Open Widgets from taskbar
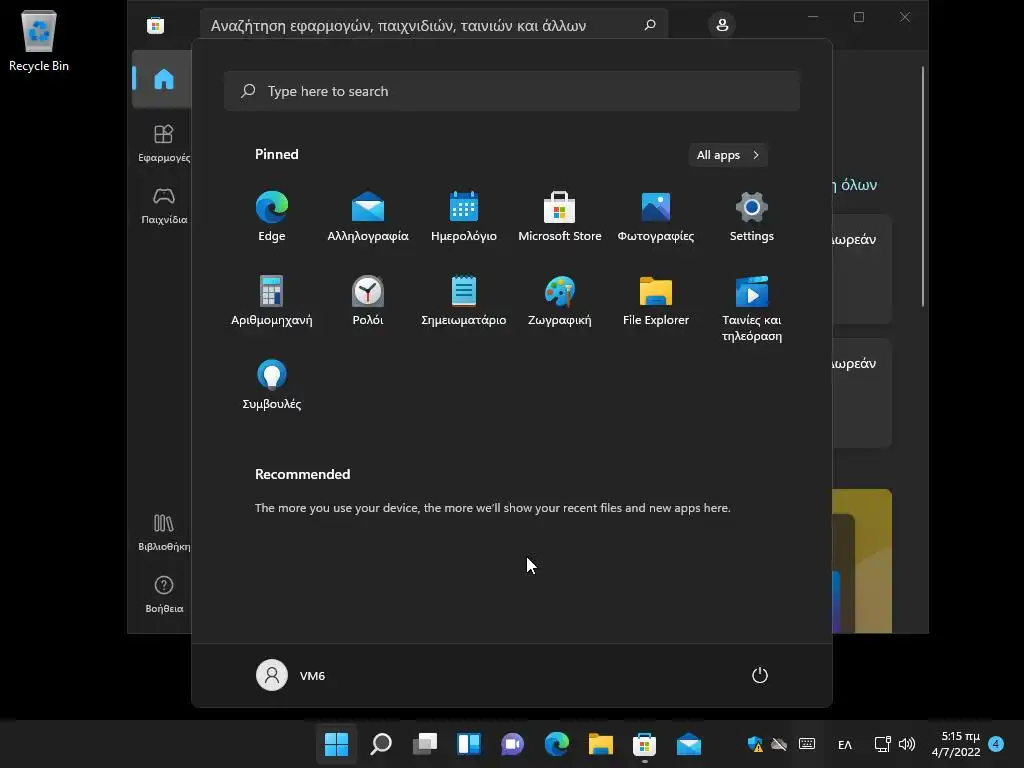 click(x=469, y=744)
